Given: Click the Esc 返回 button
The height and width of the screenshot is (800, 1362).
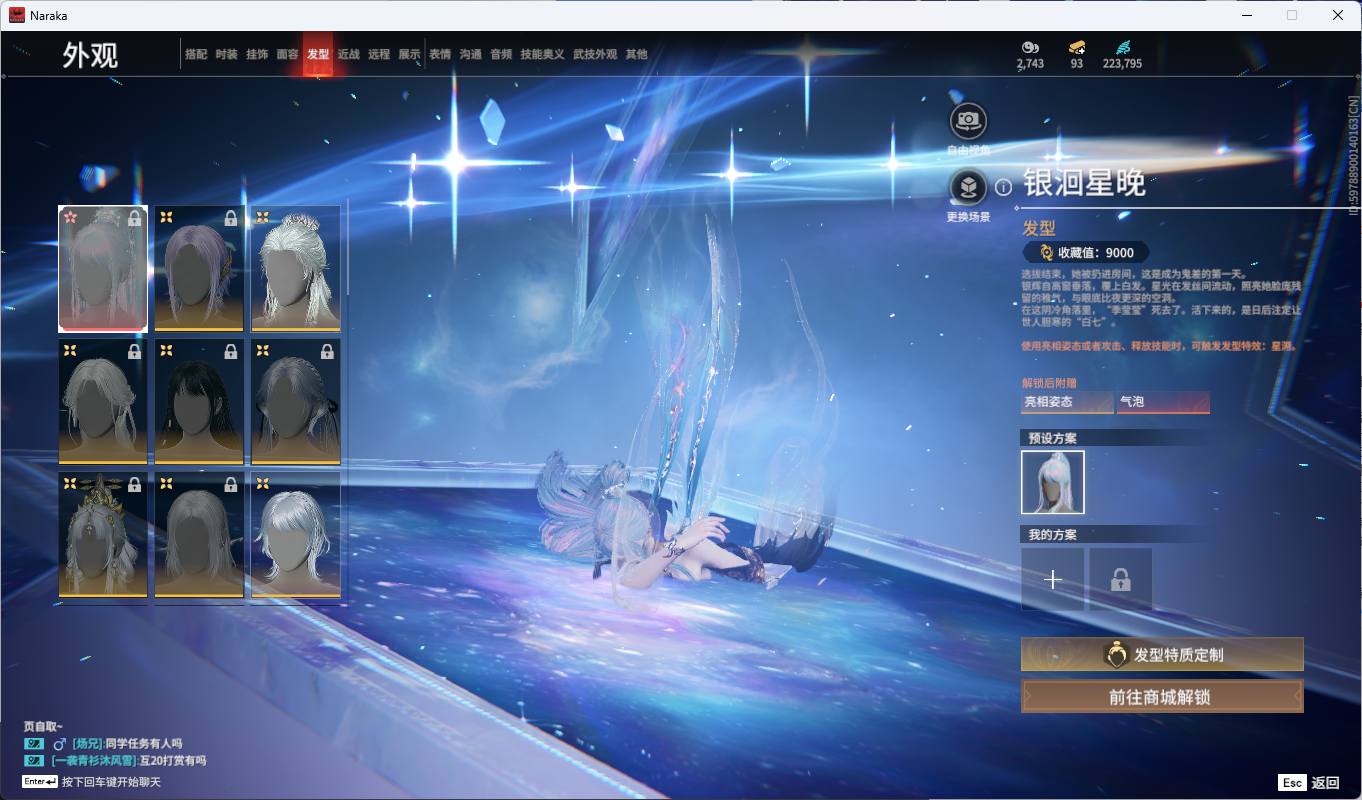Looking at the screenshot, I should [x=1309, y=783].
